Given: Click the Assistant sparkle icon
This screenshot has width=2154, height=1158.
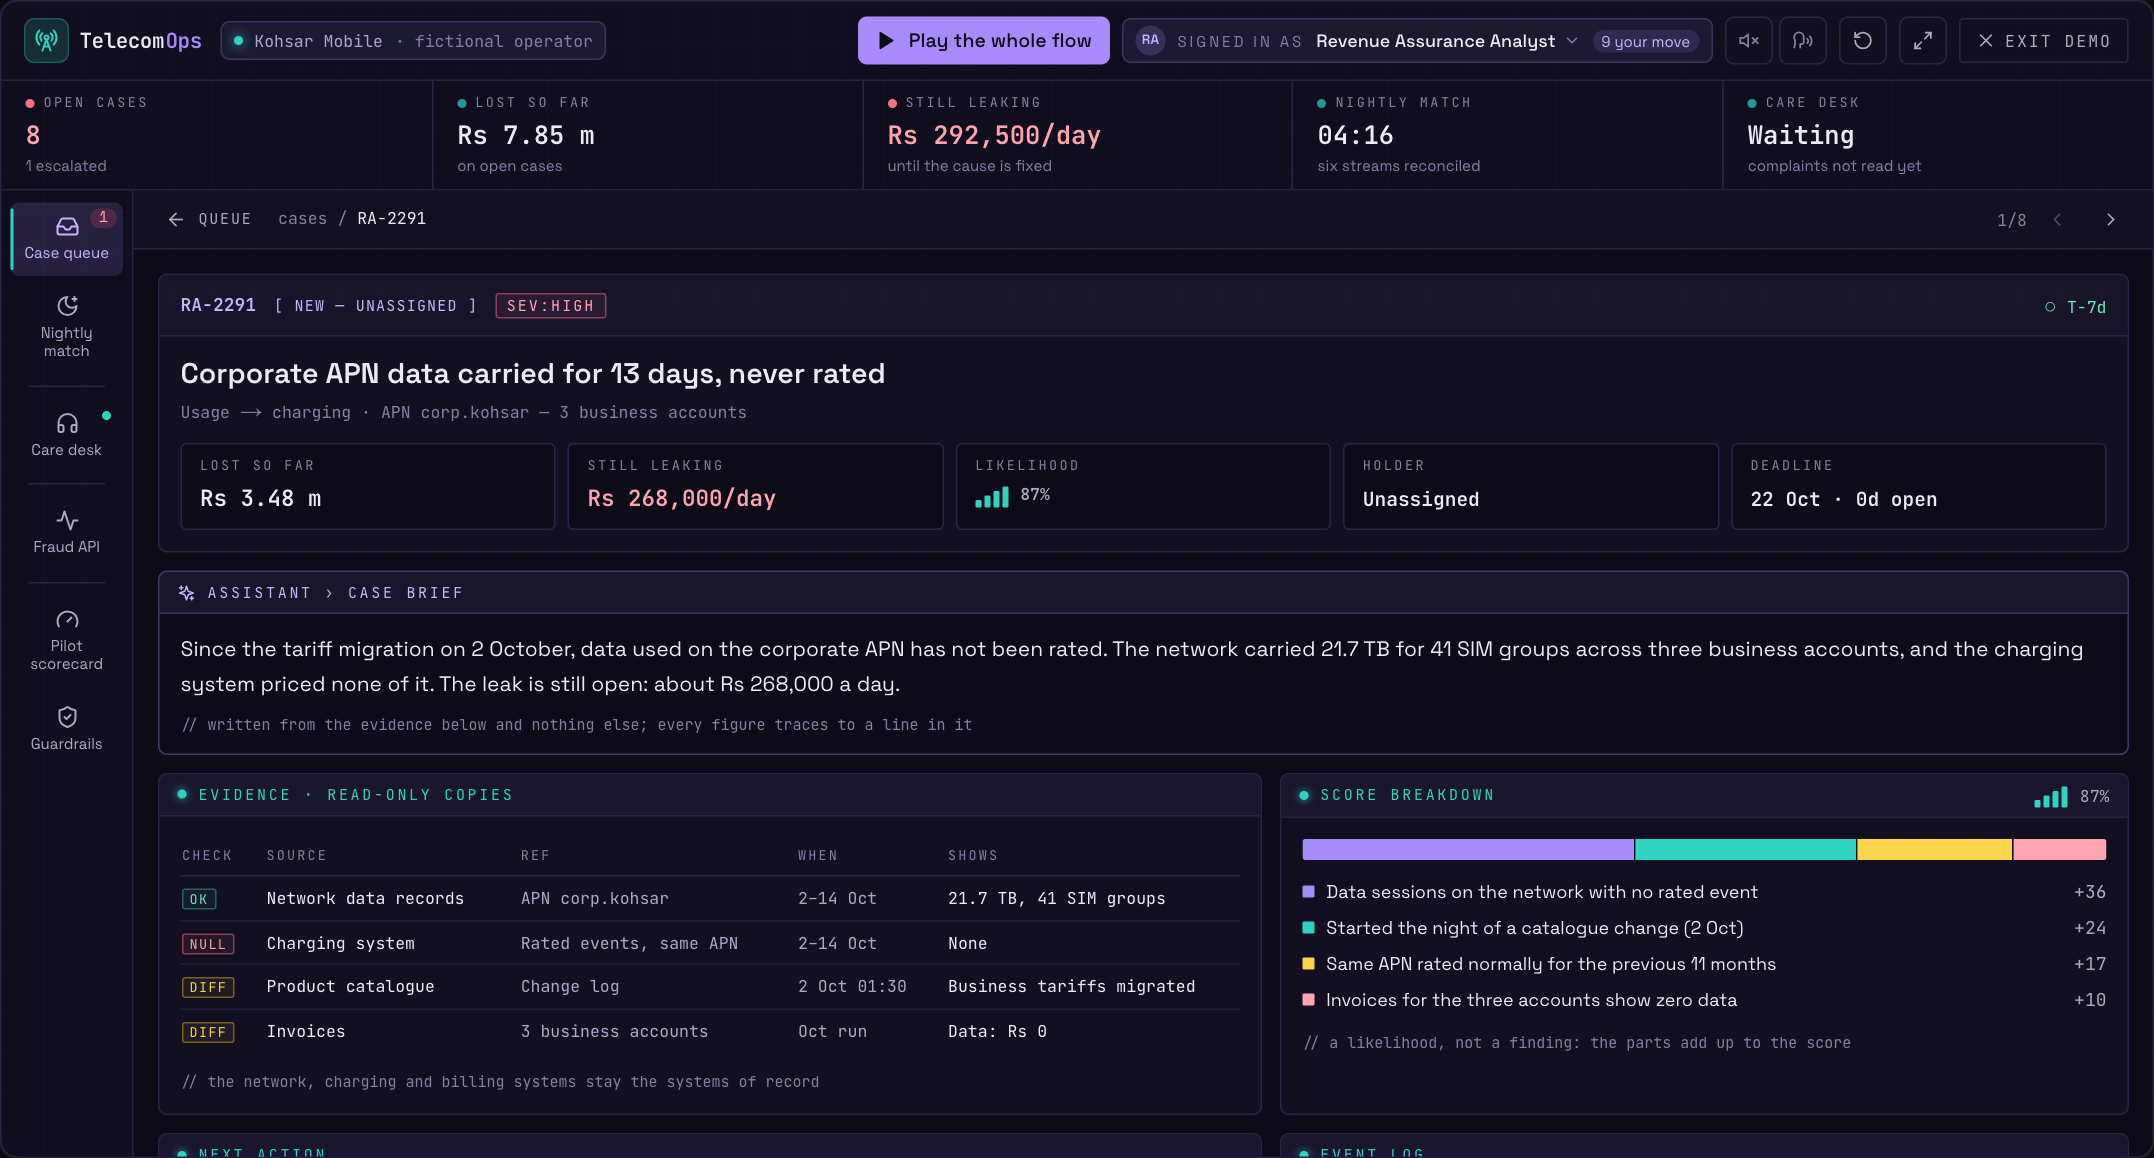Looking at the screenshot, I should coord(187,593).
